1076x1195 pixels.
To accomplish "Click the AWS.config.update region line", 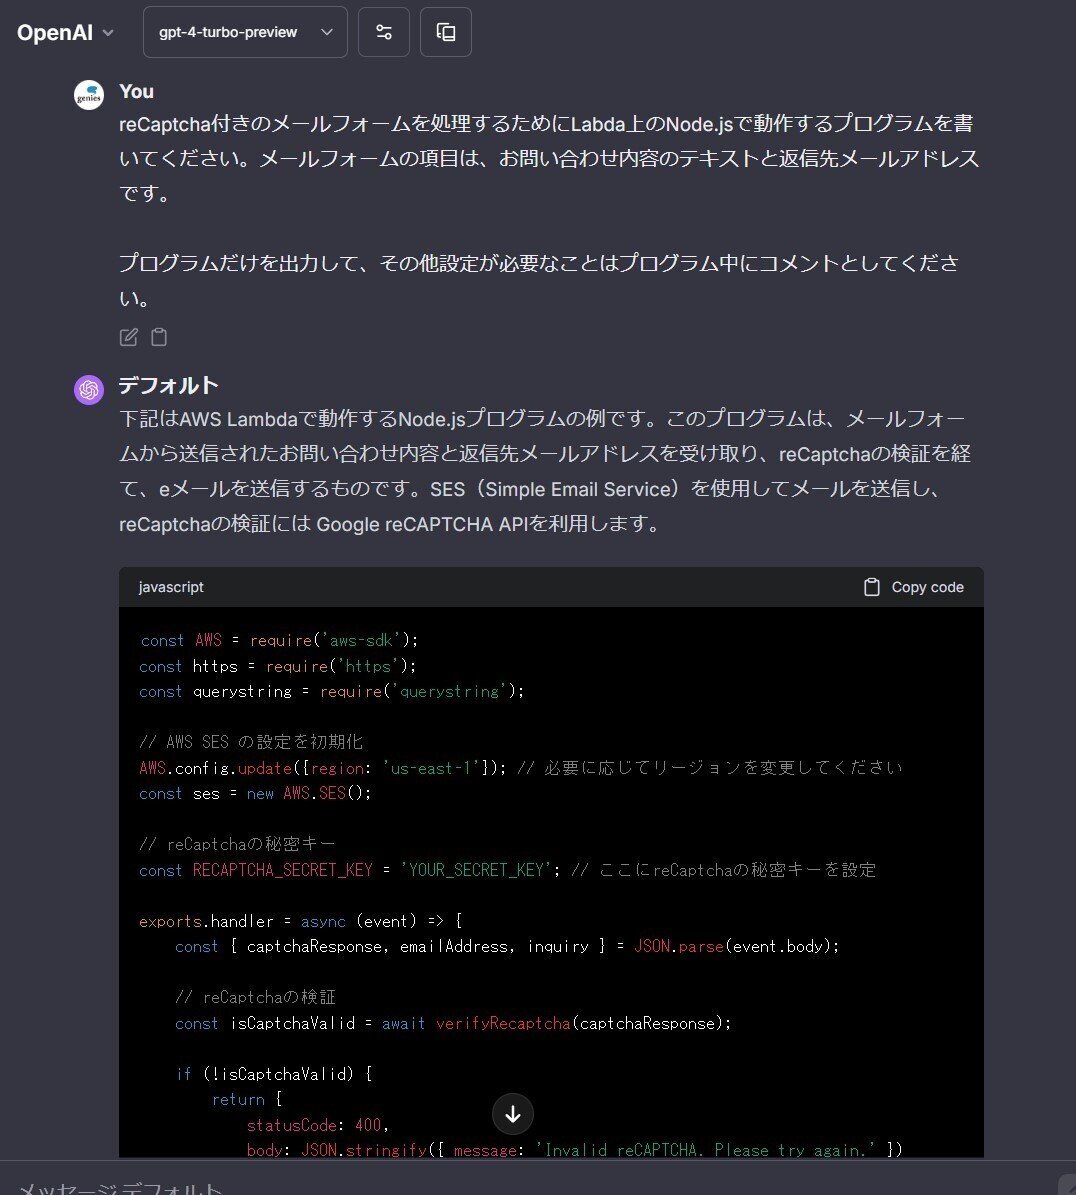I will [520, 767].
